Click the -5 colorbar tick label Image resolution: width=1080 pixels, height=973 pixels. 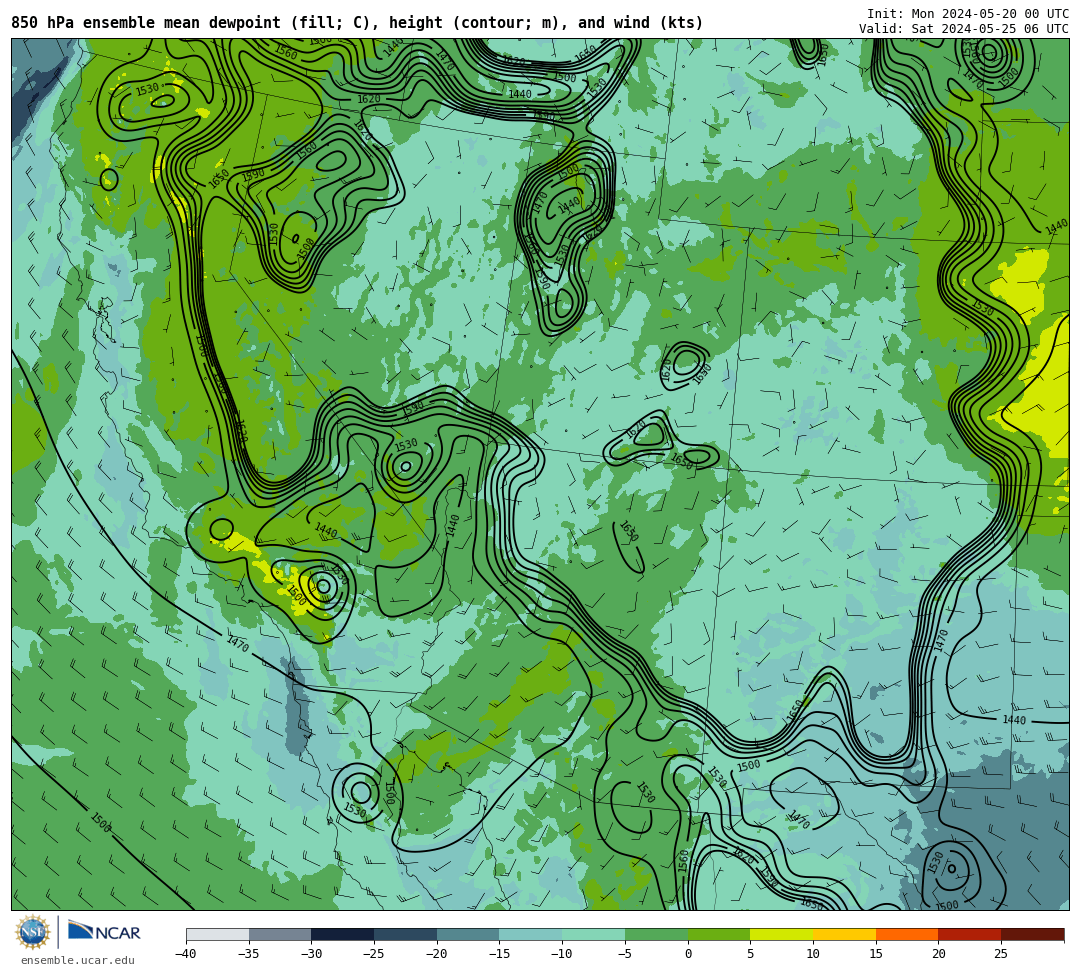pos(625,954)
